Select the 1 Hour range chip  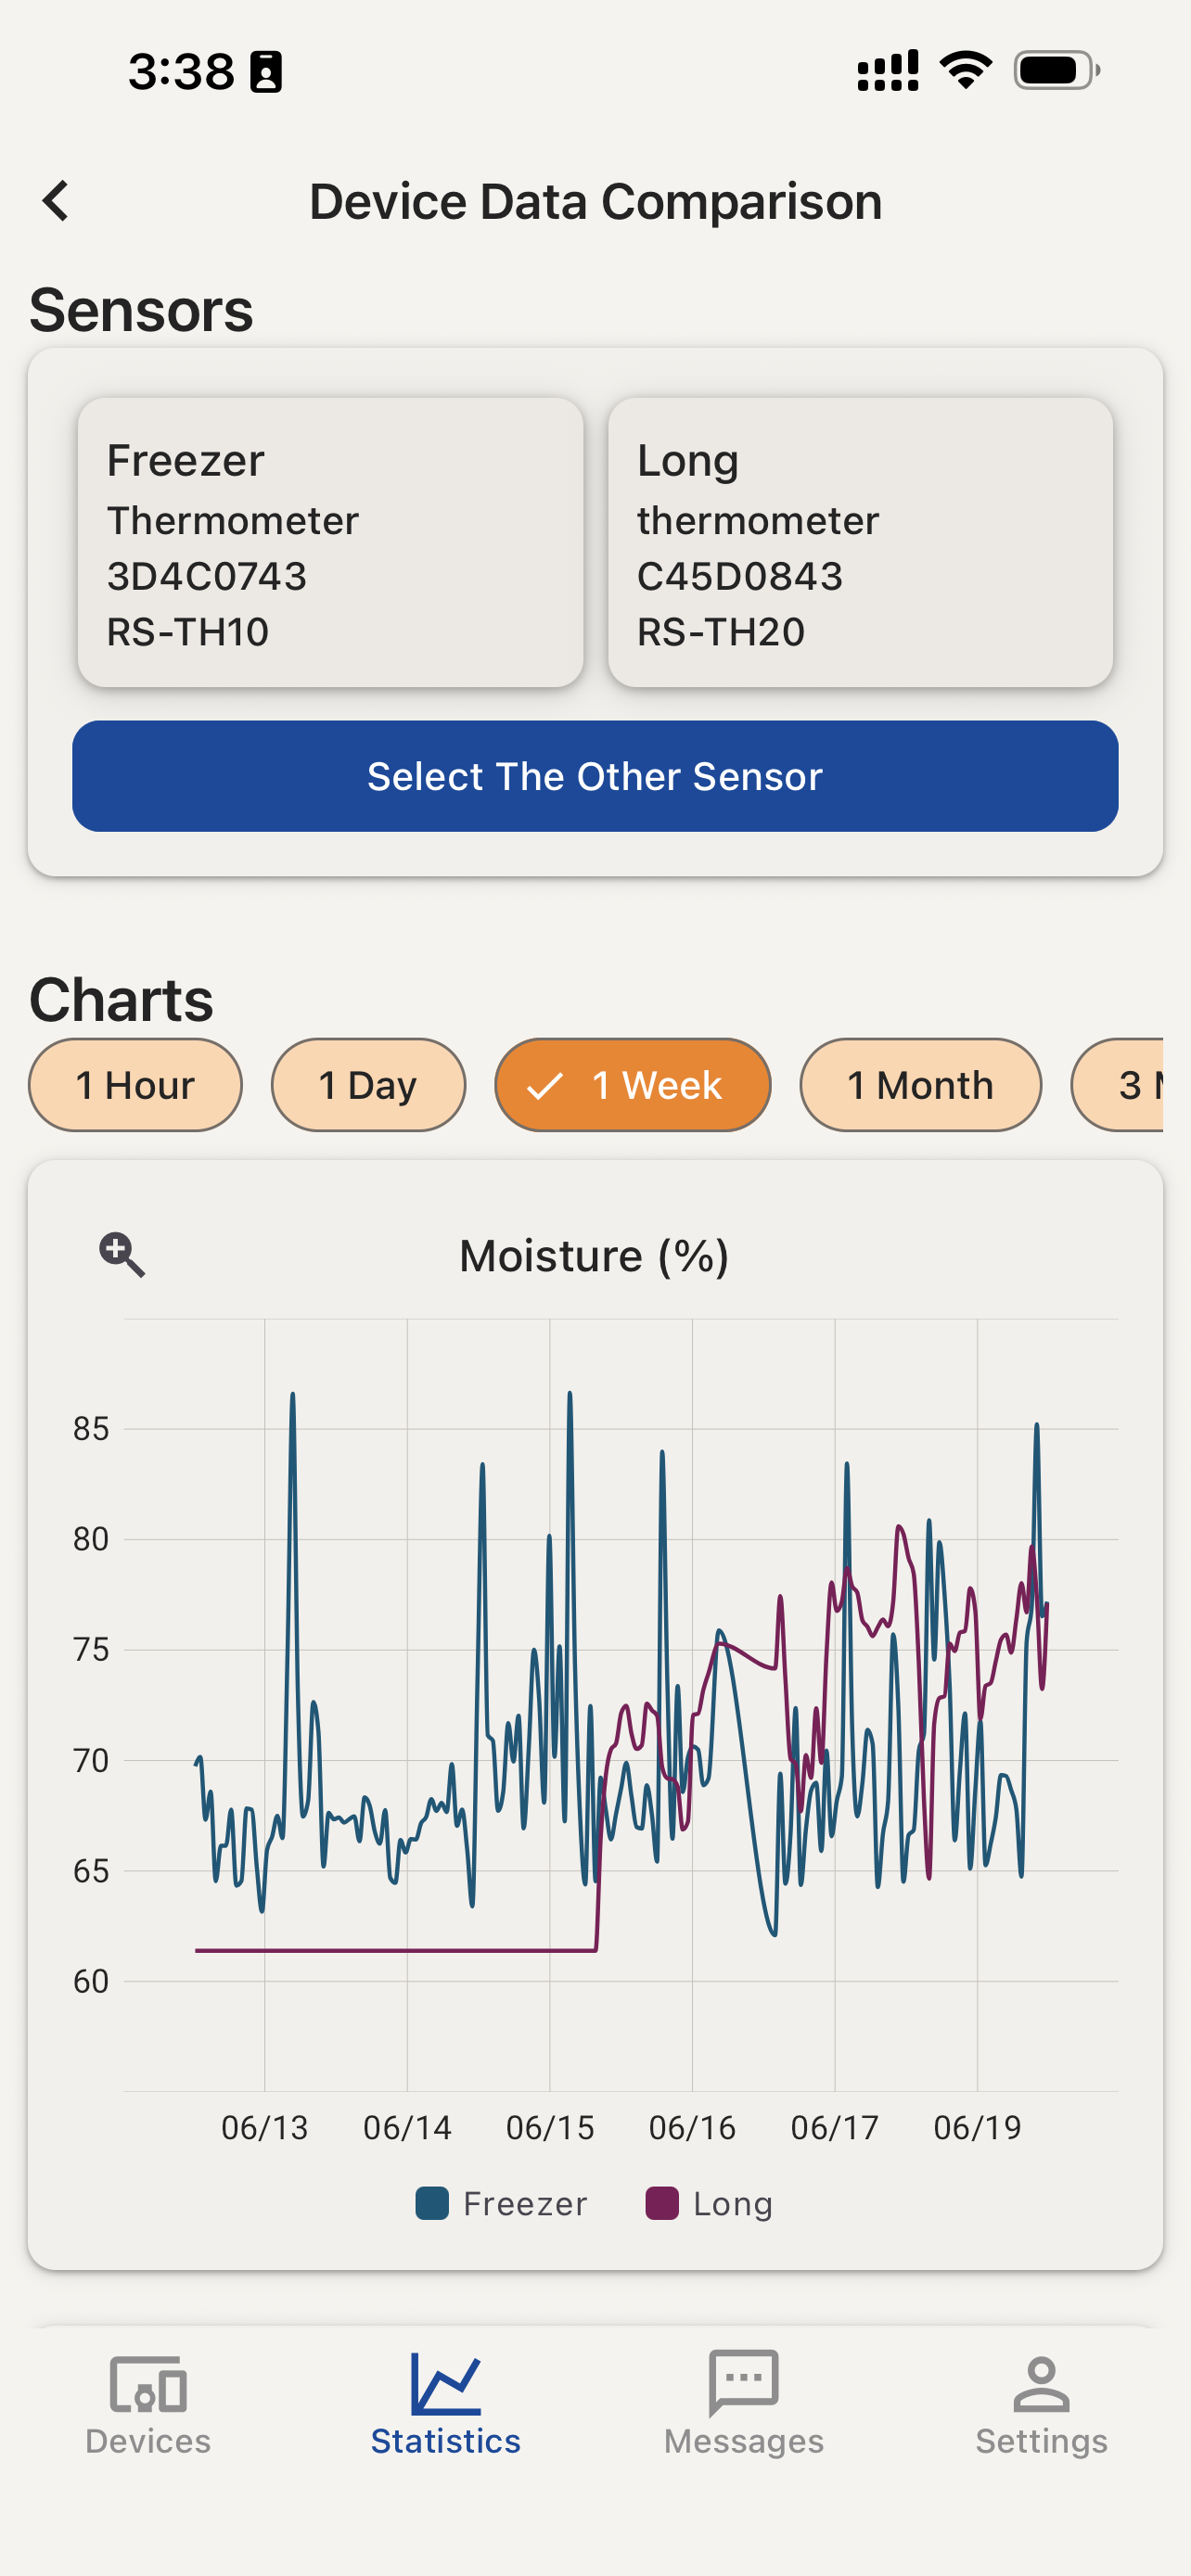click(135, 1085)
